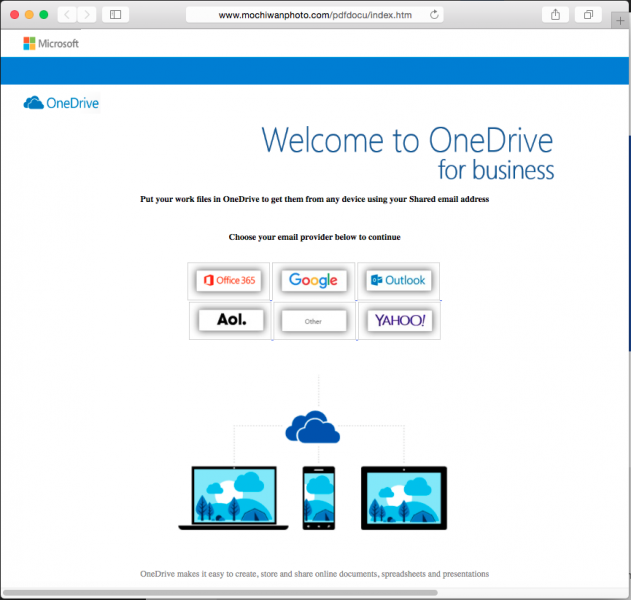Image resolution: width=631 pixels, height=600 pixels.
Task: Open the Share menu icon
Action: (x=555, y=15)
